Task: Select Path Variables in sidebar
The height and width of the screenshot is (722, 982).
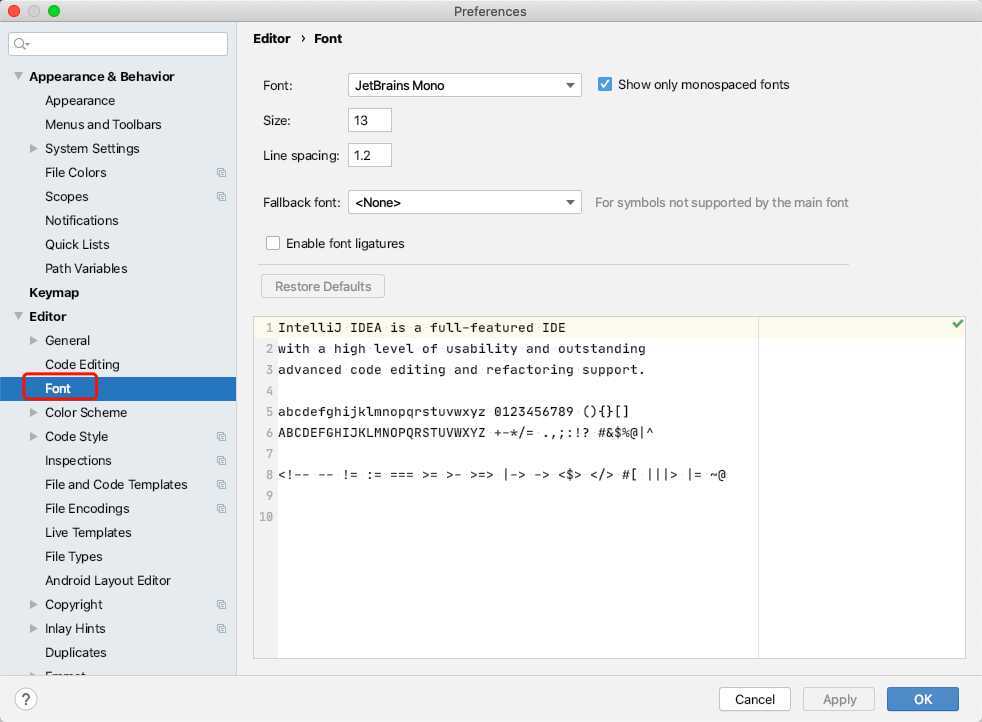Action: (x=86, y=269)
